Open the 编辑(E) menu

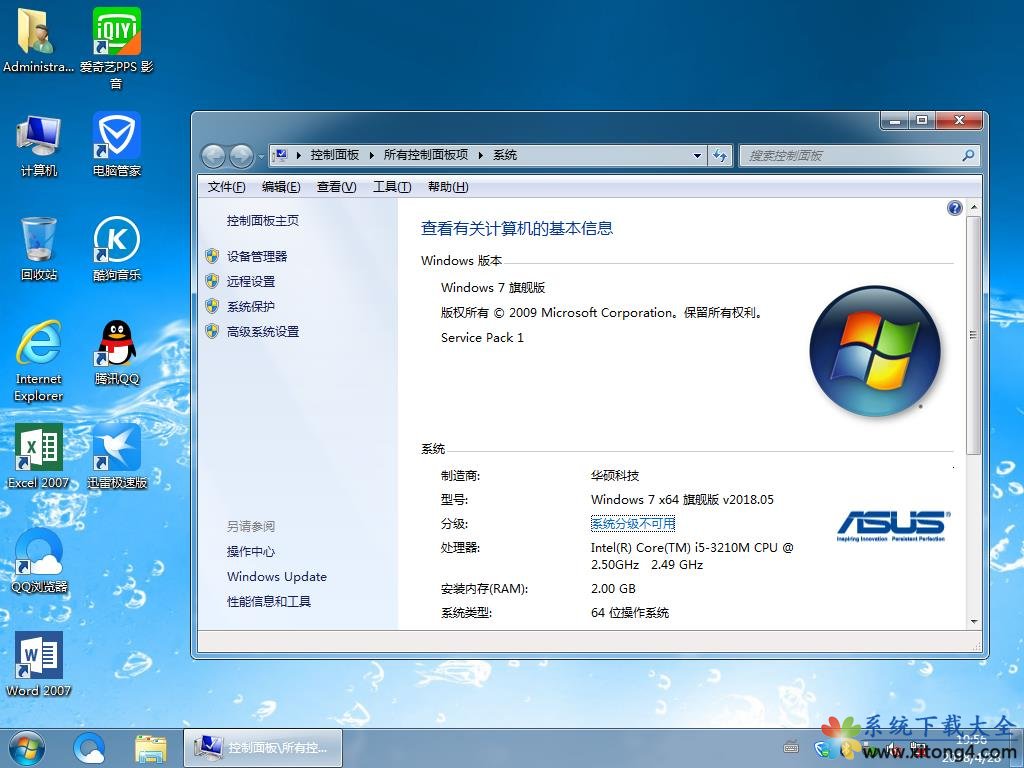click(x=281, y=187)
